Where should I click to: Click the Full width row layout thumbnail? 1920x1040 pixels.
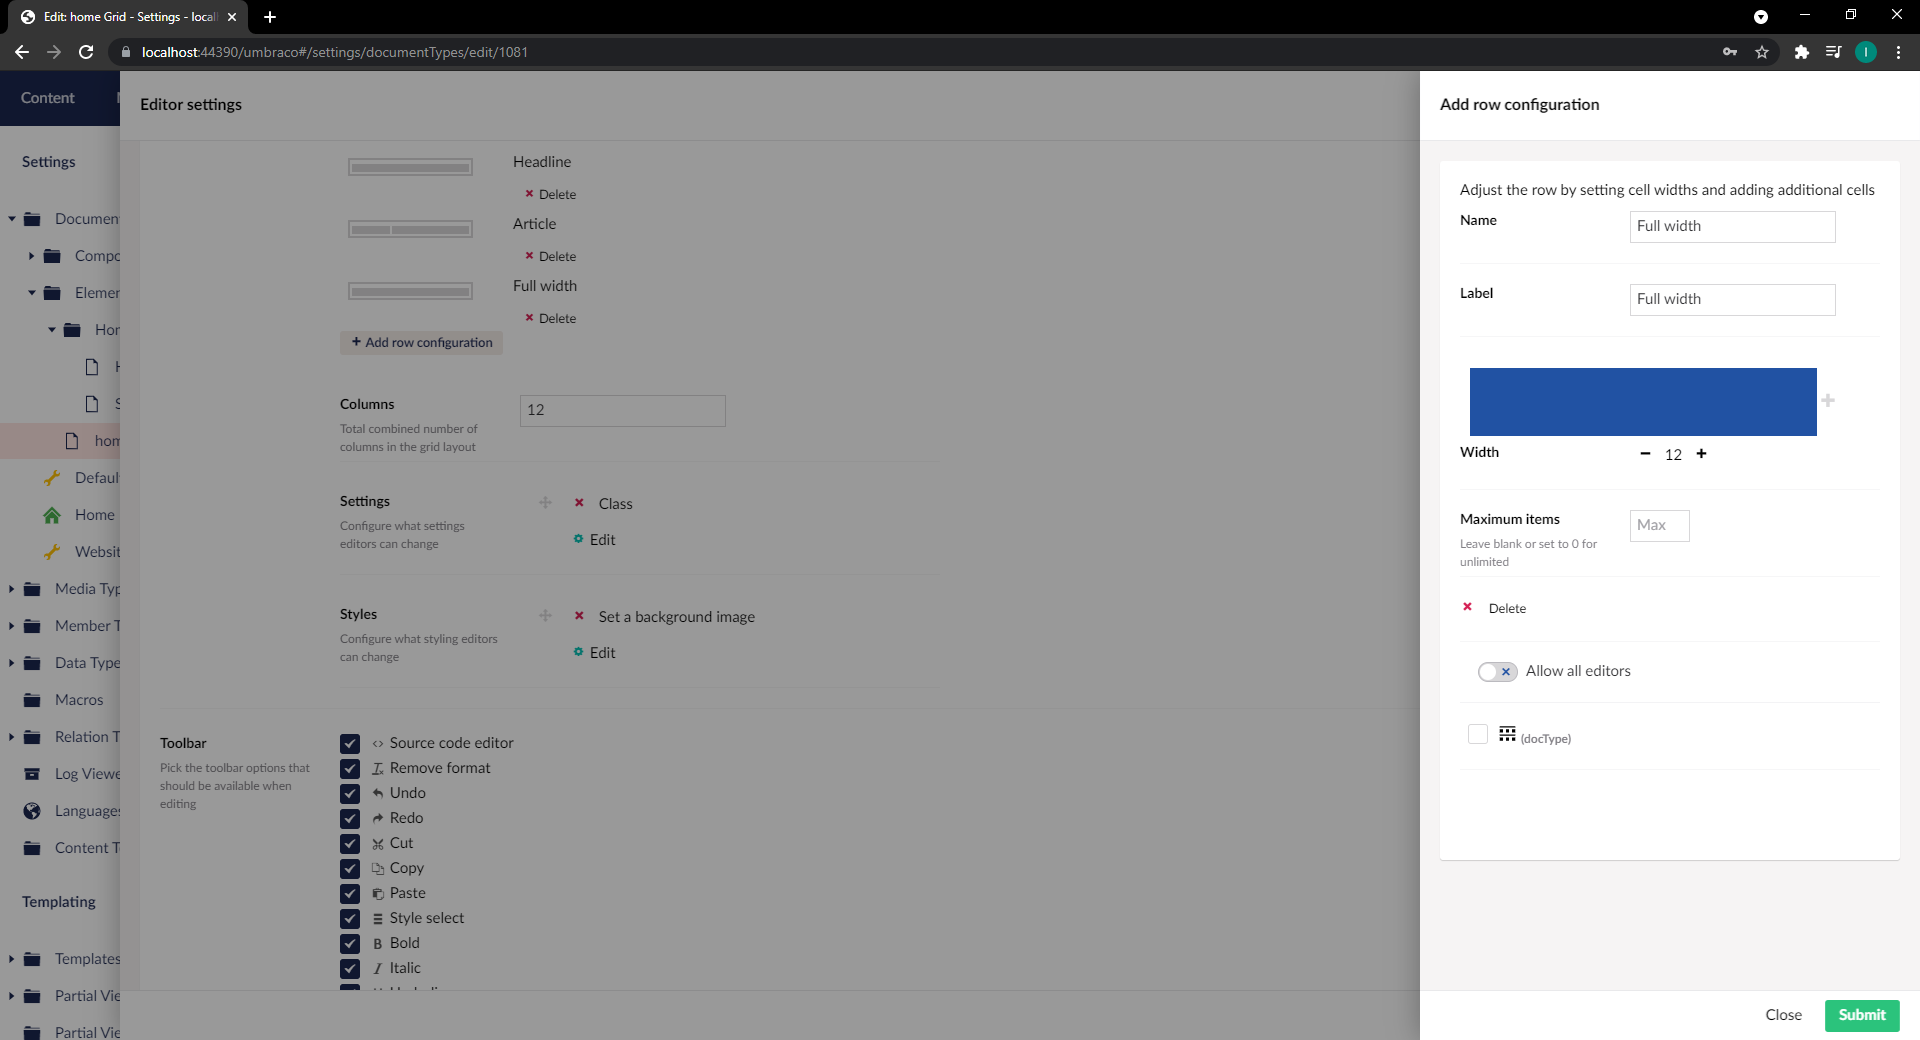coord(410,292)
